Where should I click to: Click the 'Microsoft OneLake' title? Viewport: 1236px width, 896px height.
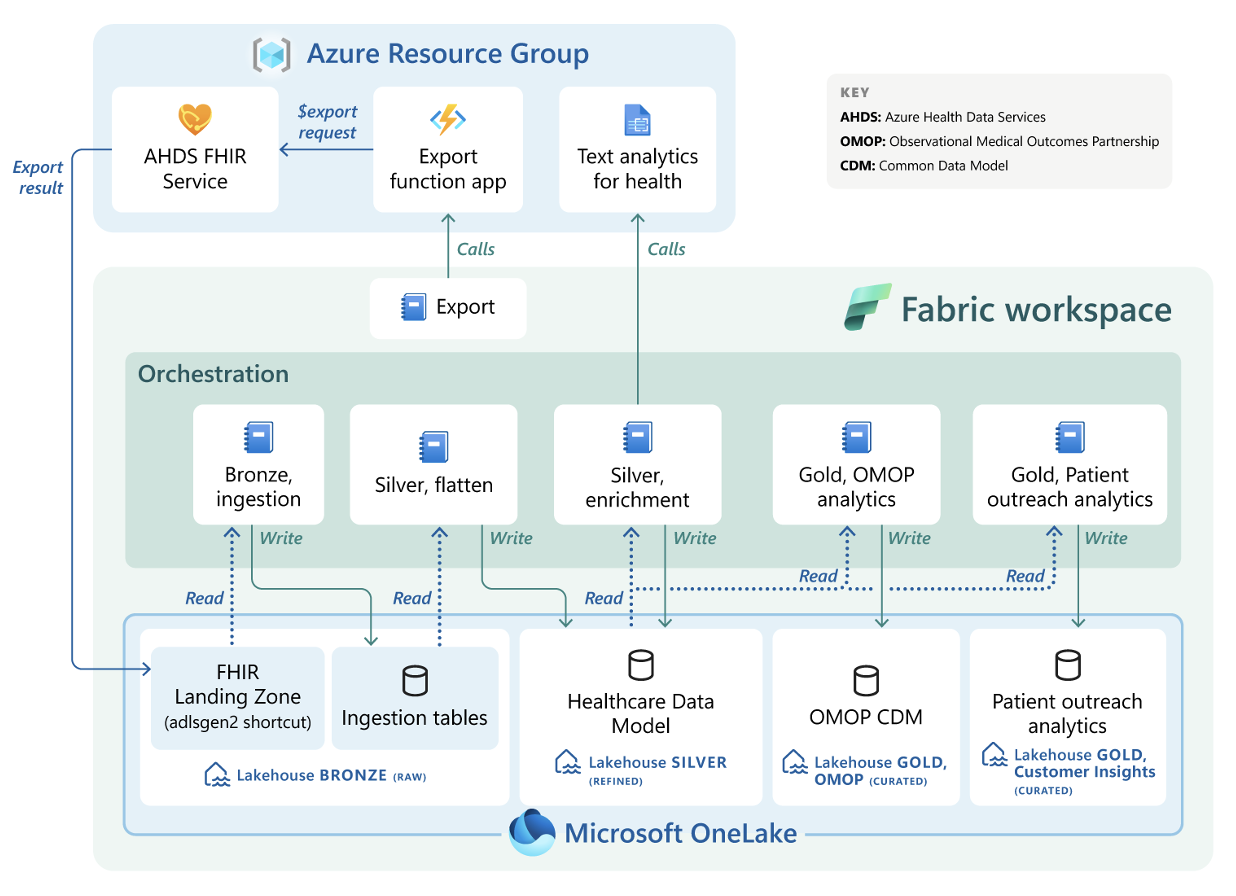(x=681, y=833)
